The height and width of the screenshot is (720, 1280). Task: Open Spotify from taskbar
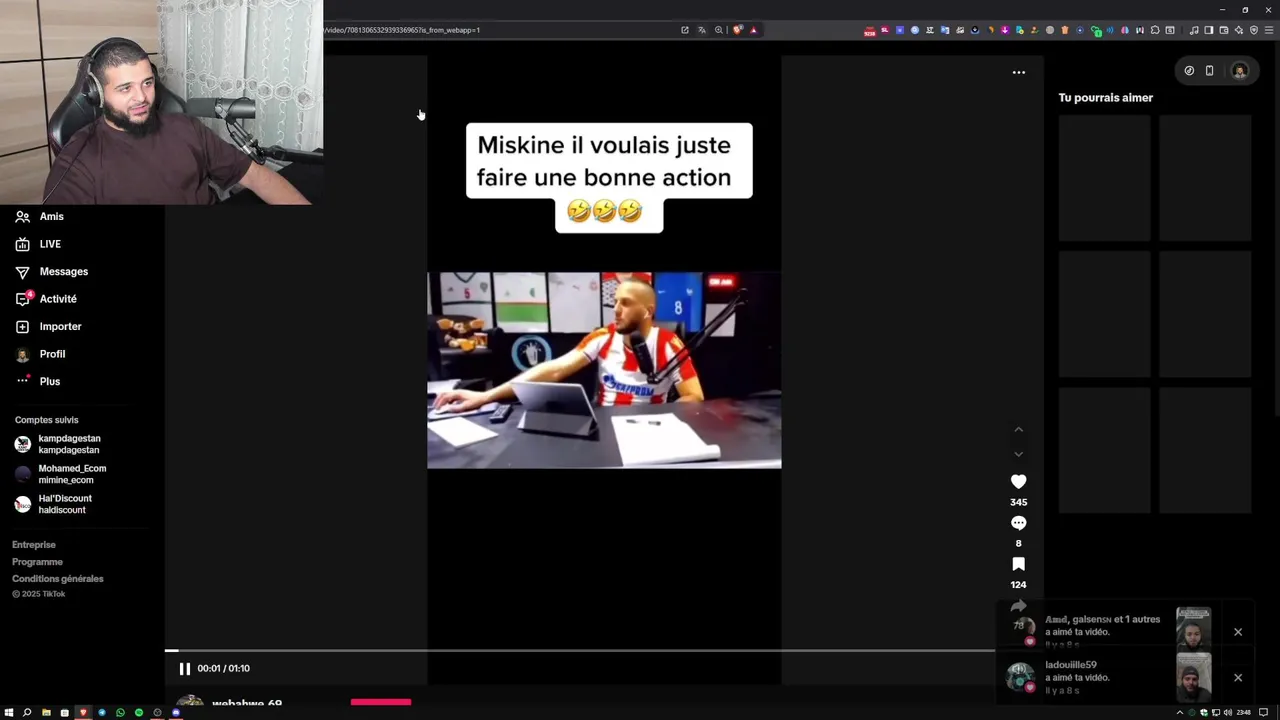pos(139,712)
